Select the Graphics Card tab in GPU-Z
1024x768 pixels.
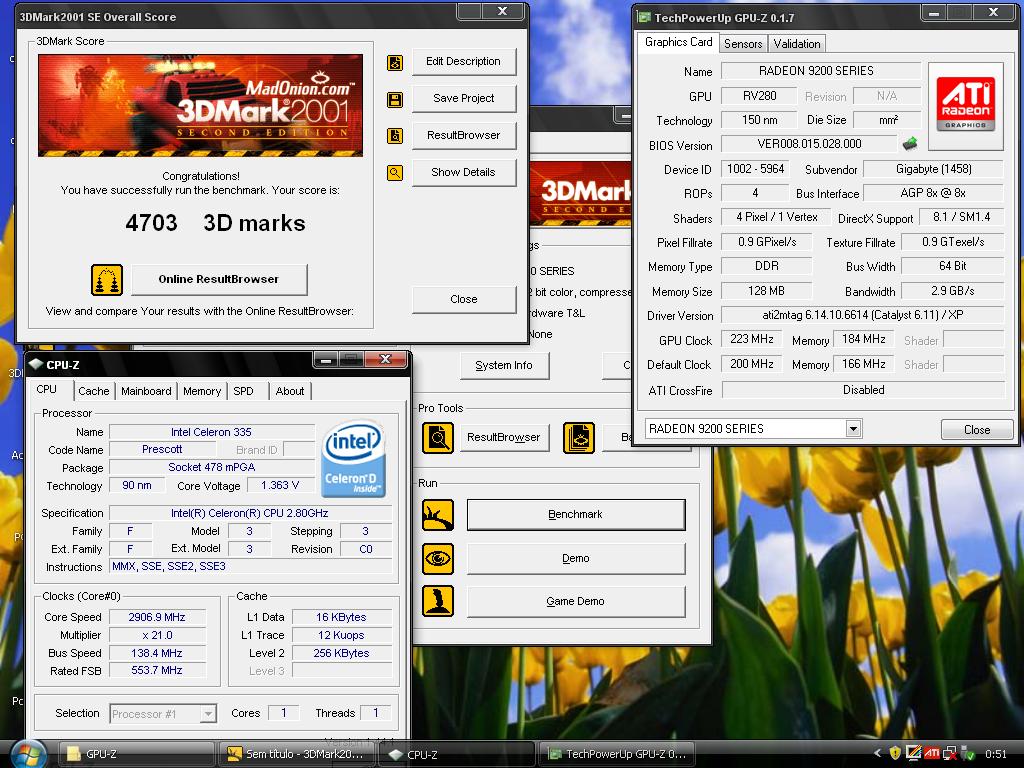[x=678, y=42]
